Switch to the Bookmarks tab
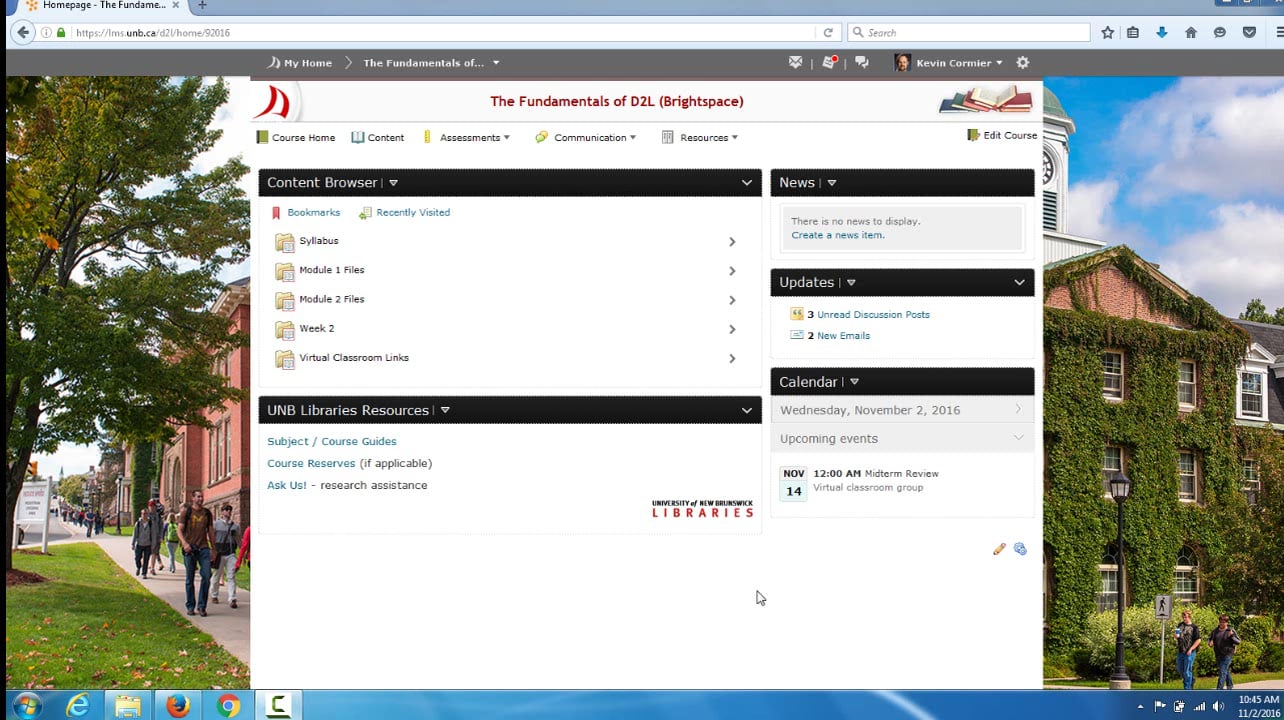Image resolution: width=1284 pixels, height=720 pixels. pos(306,213)
